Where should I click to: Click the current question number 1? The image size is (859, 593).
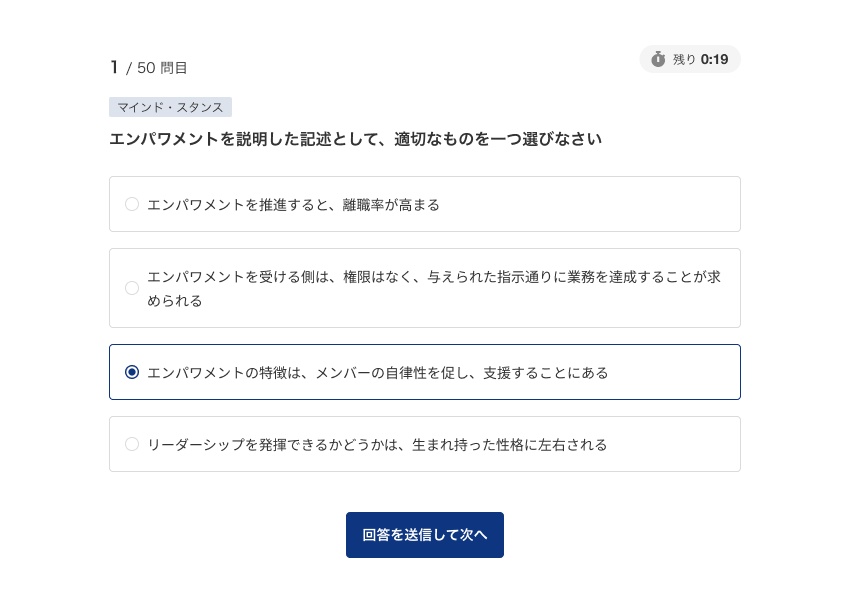coord(114,67)
